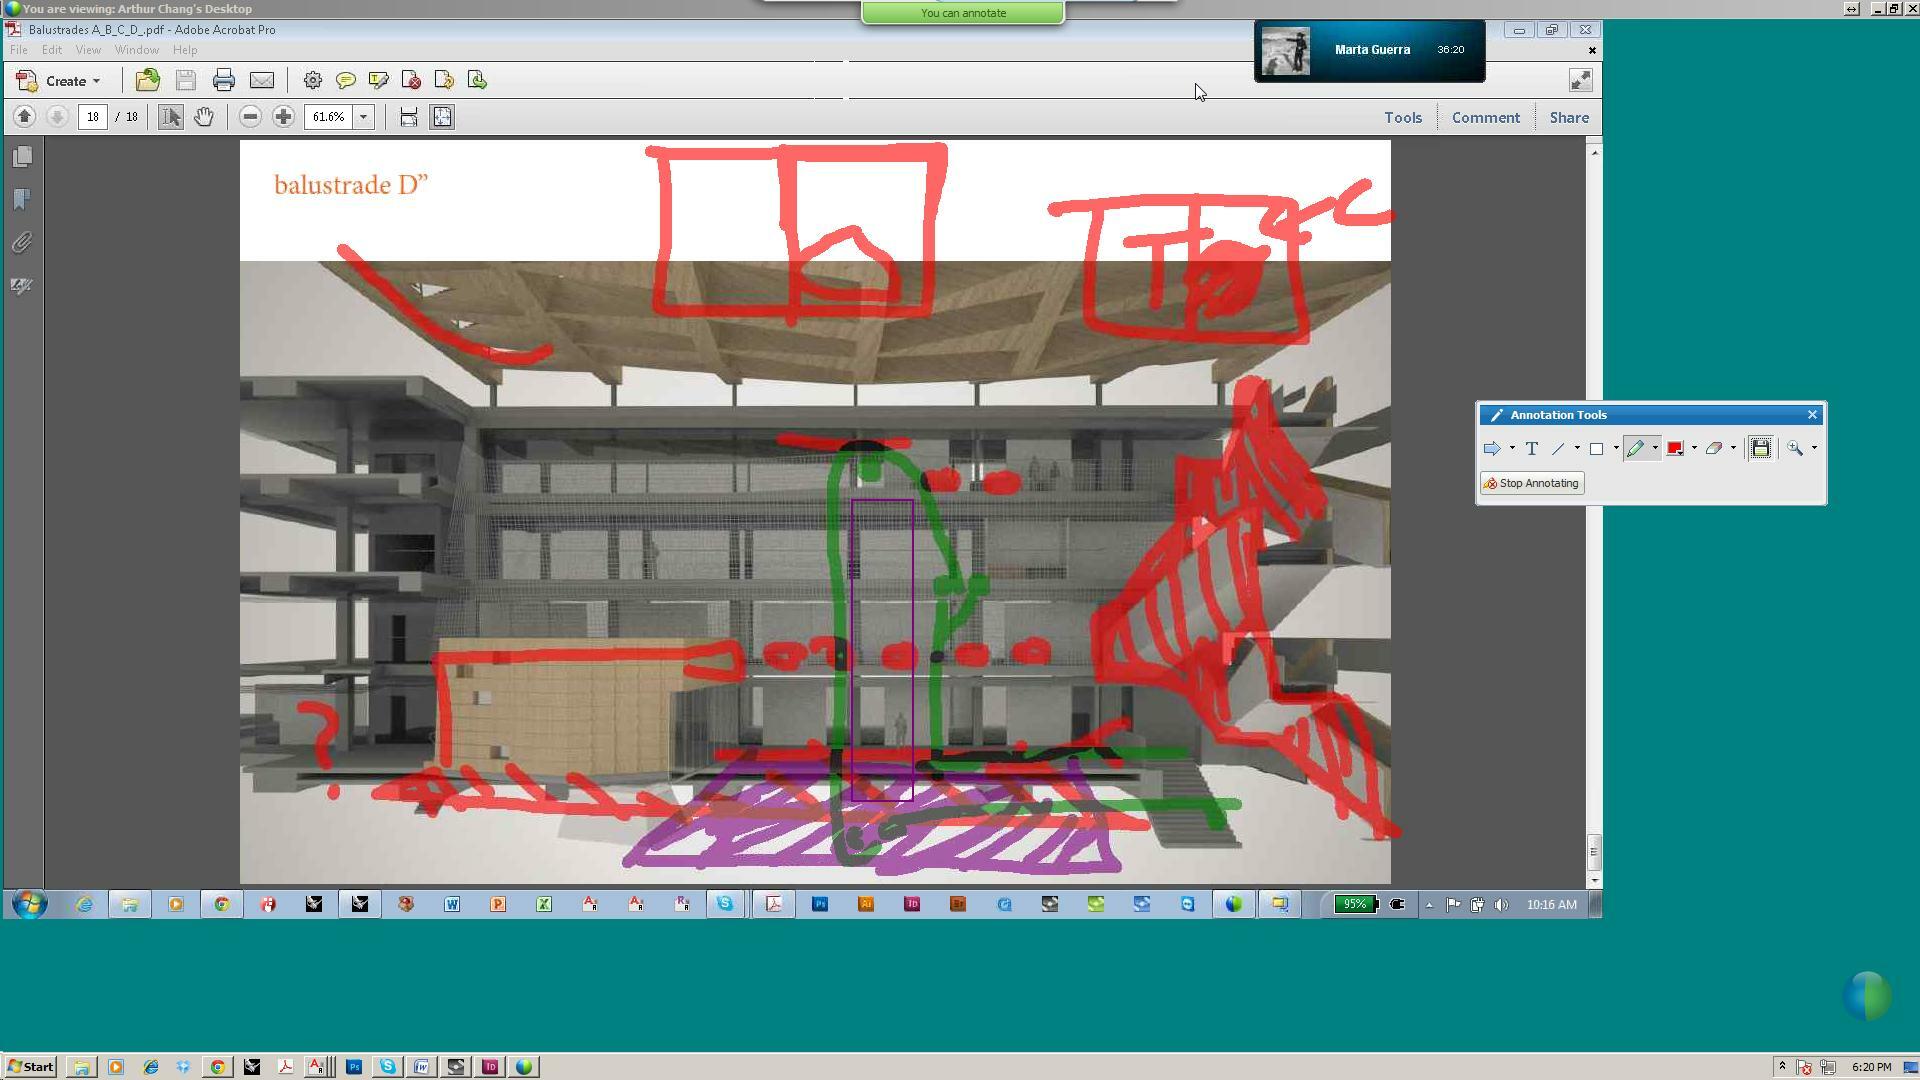
Task: Expand the Pencil tool dropdown arrow
Action: point(1655,449)
